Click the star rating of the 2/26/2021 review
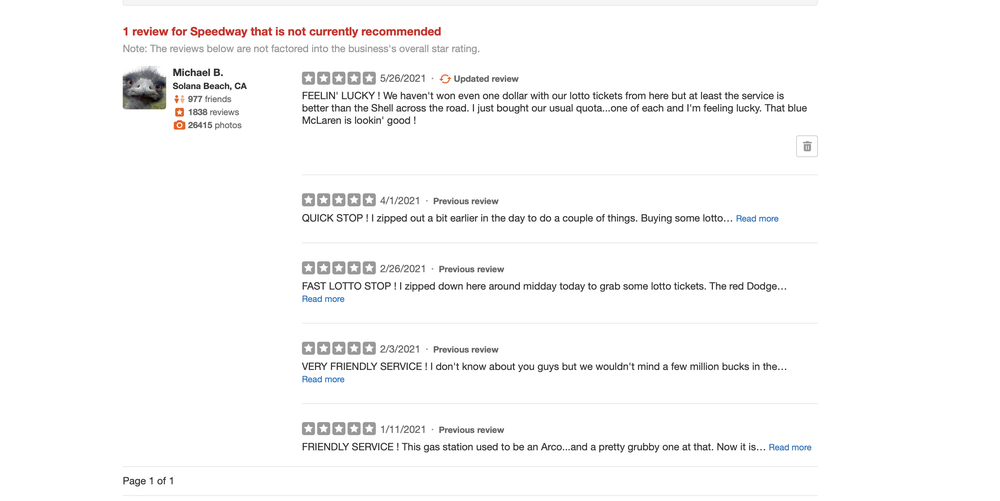Image resolution: width=1000 pixels, height=501 pixels. 339,268
